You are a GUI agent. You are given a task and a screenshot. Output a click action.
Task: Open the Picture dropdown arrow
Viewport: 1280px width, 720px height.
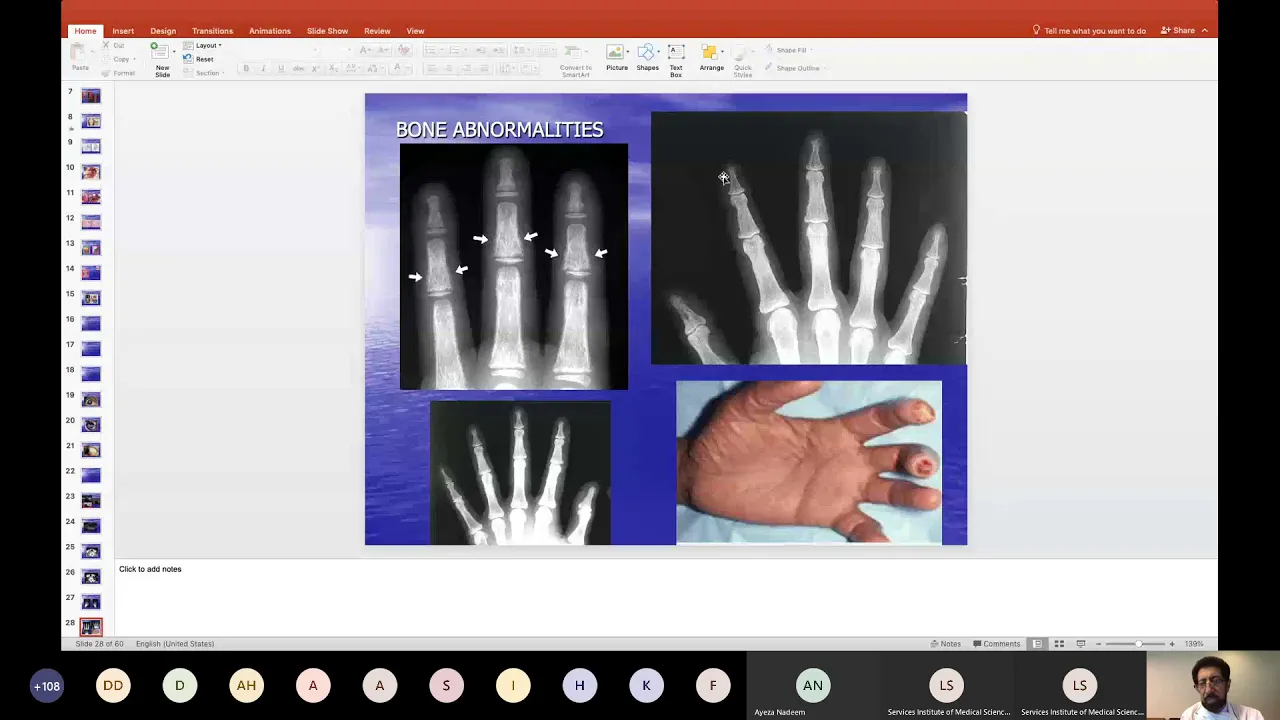point(627,50)
